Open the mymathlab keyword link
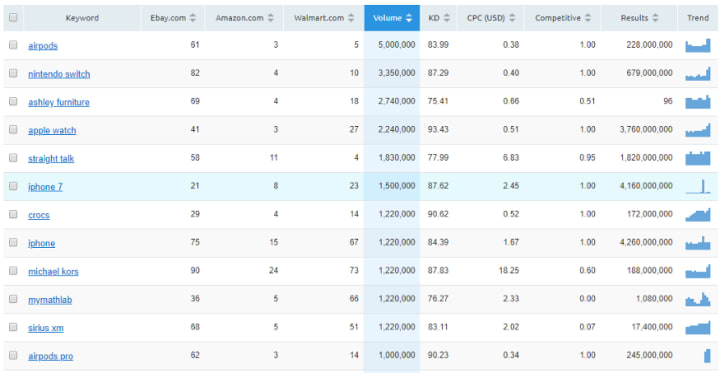720x373 pixels. tap(50, 300)
